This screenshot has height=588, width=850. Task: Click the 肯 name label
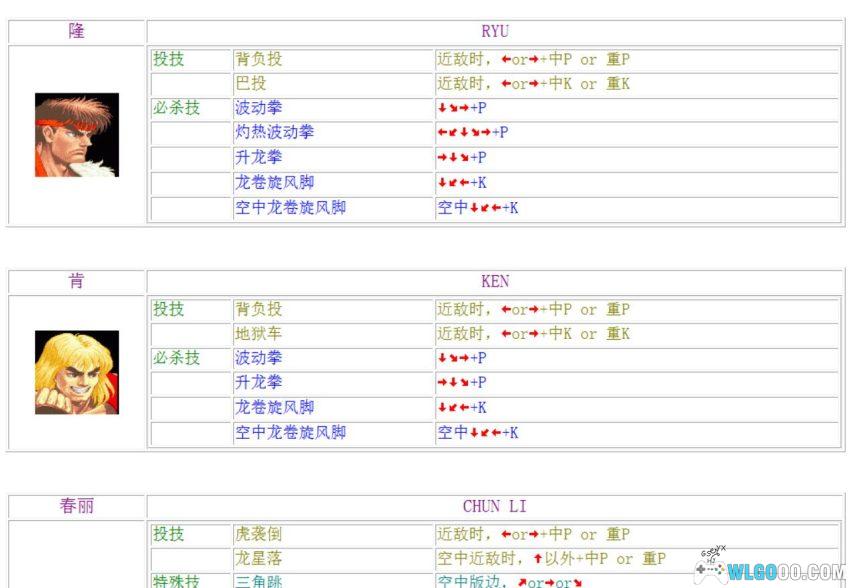pos(75,281)
